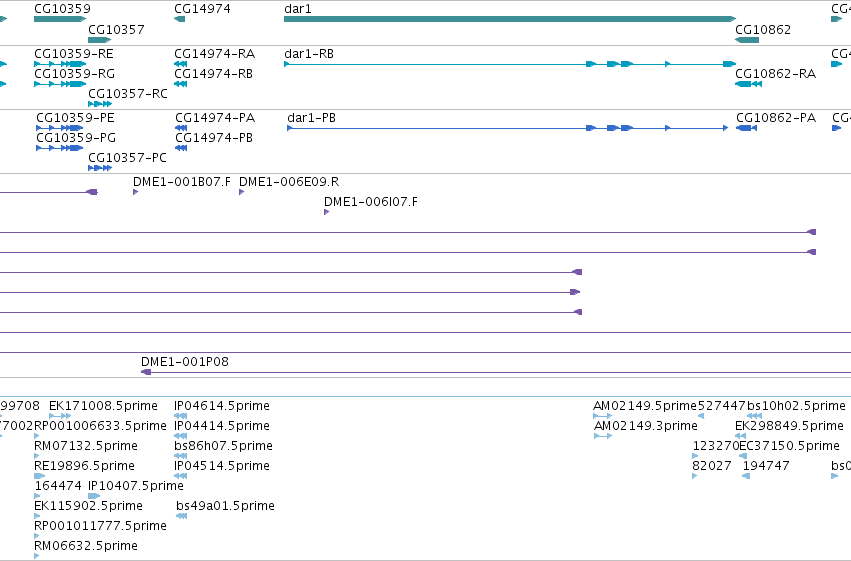This screenshot has width=851, height=561.
Task: Select EST label IP04614.5prime
Action: click(221, 406)
